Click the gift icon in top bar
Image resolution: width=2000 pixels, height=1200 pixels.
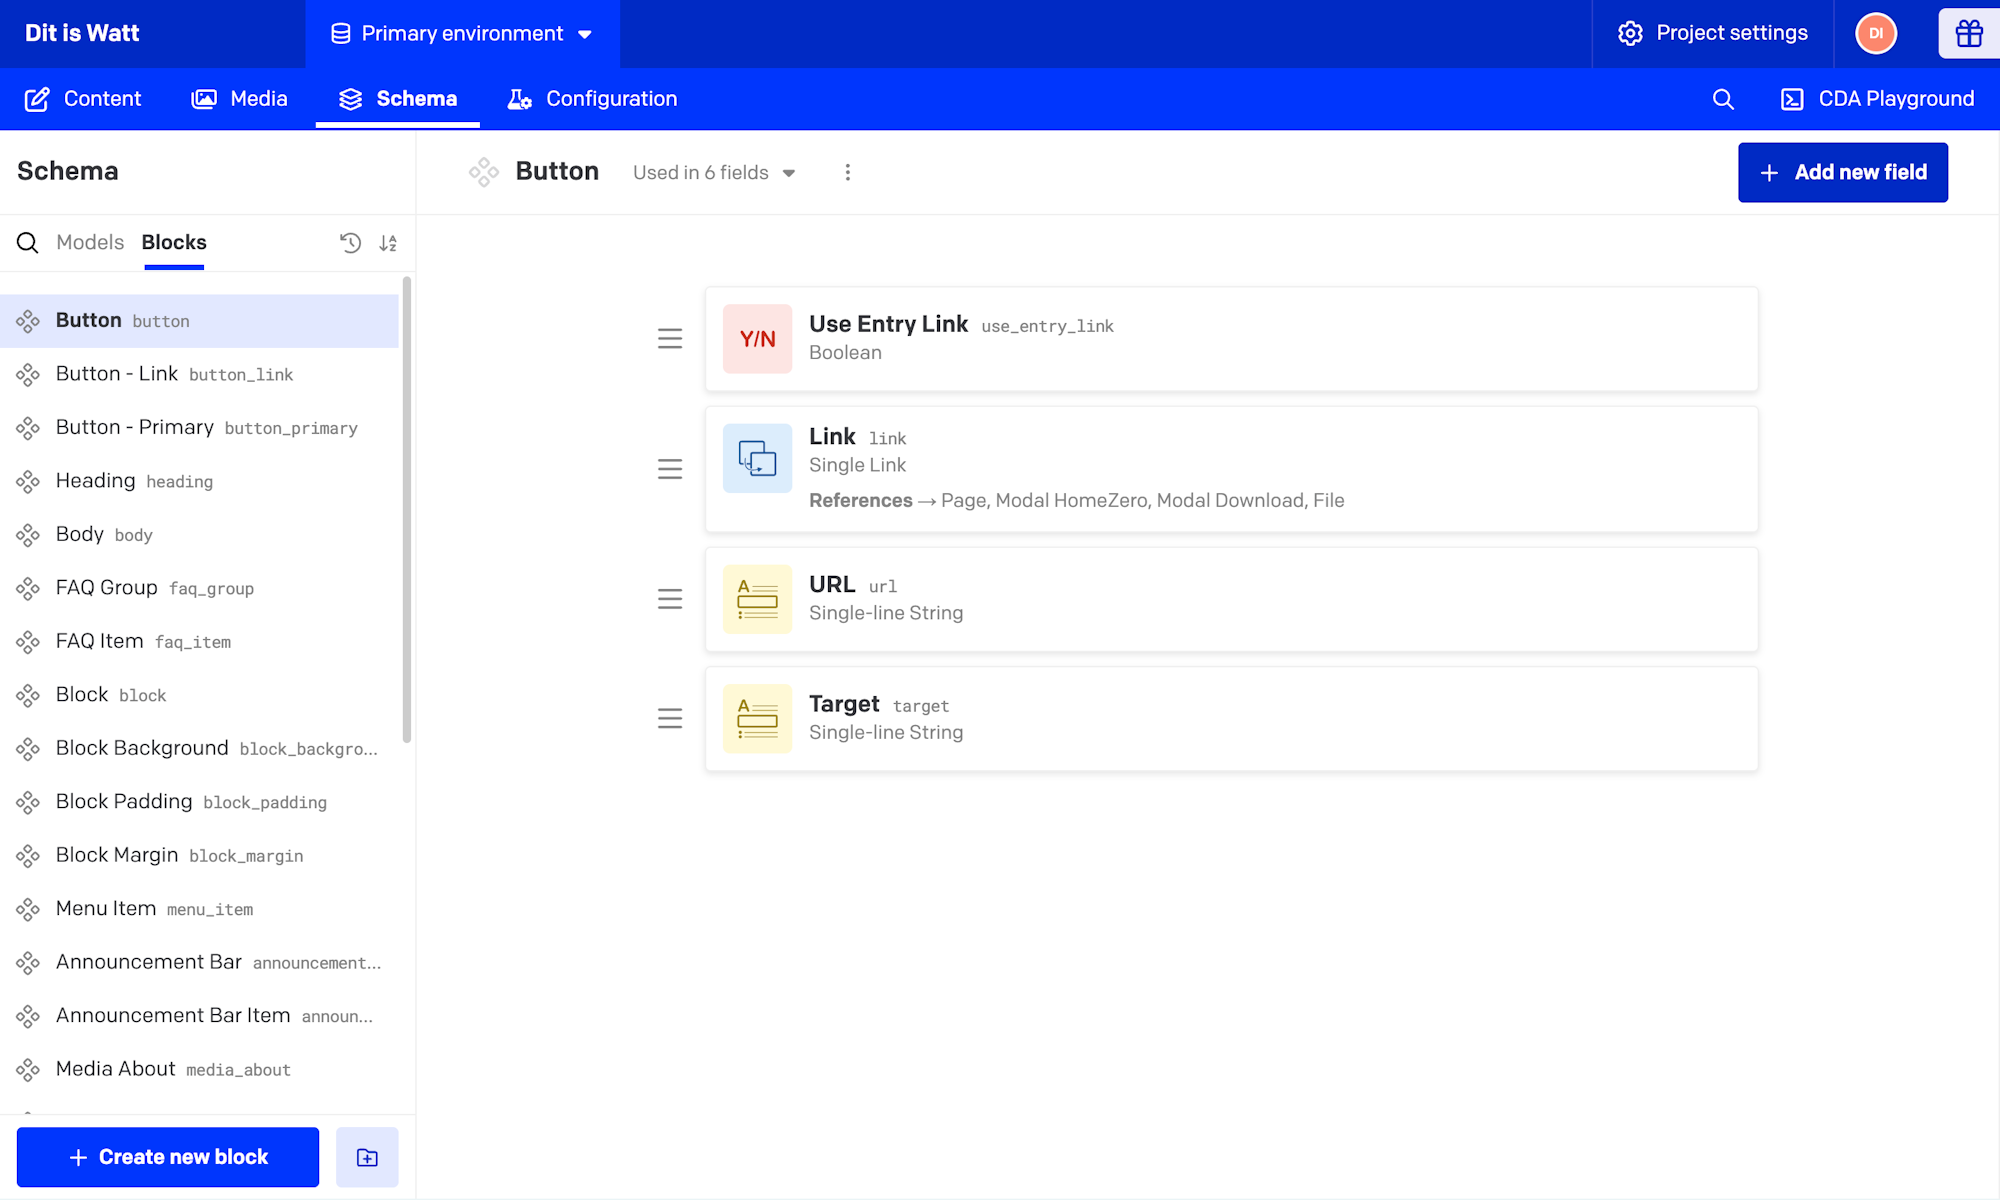point(1969,33)
